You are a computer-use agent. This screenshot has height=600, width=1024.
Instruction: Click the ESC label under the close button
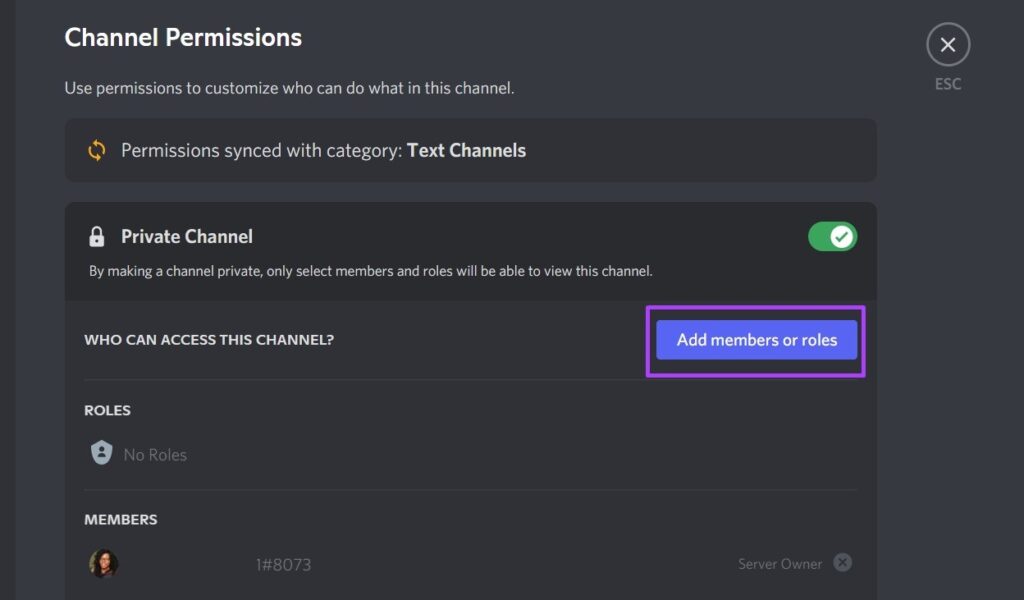click(948, 84)
